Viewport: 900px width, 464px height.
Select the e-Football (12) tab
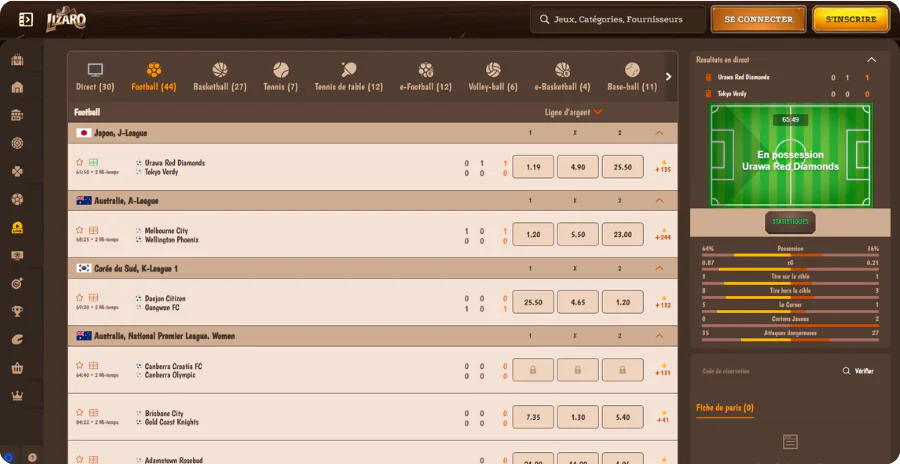click(x=425, y=78)
